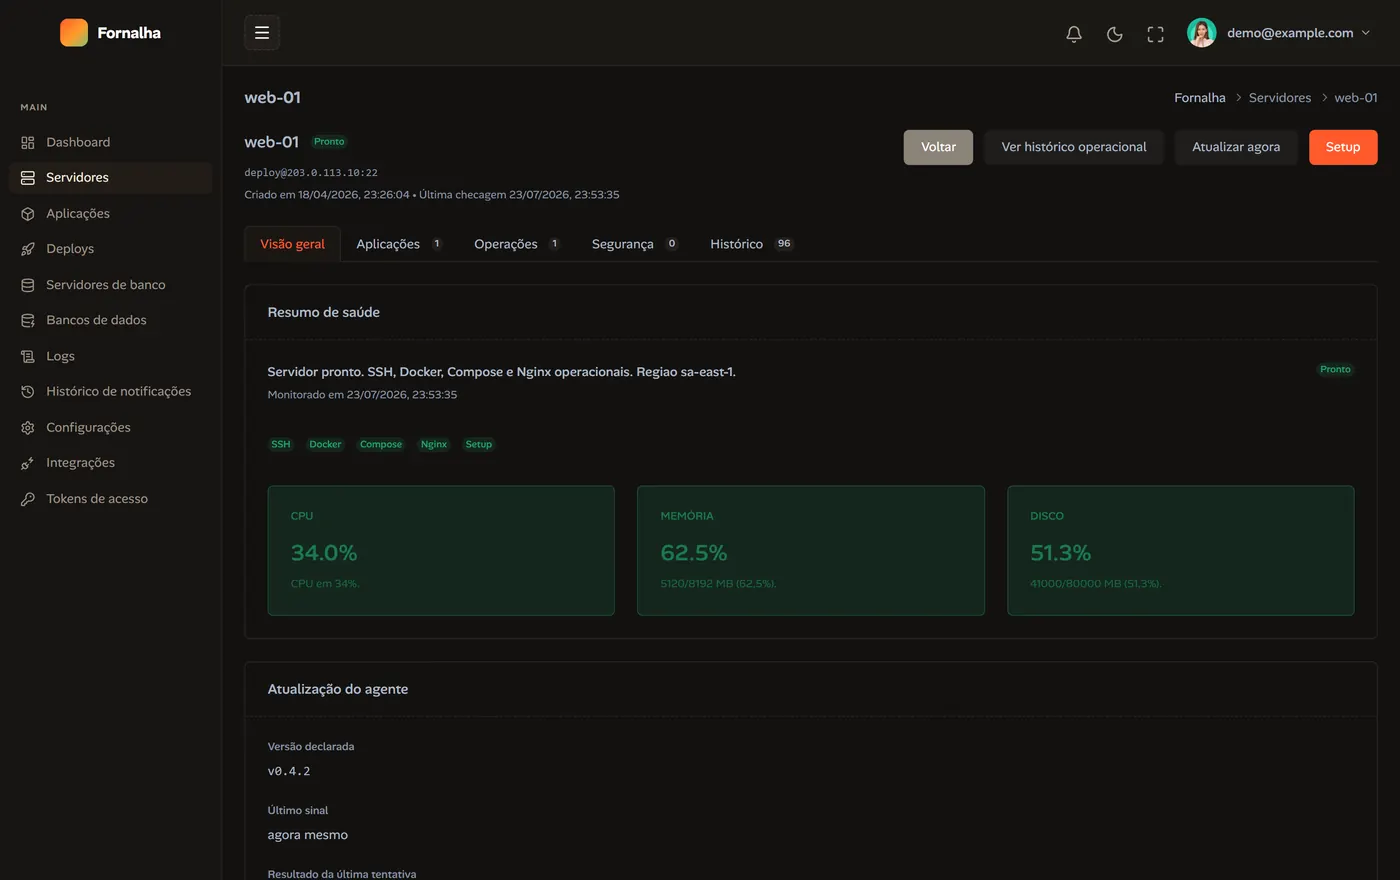Click the Histórico tab count badge 96
This screenshot has width=1400, height=880.
[x=784, y=244]
